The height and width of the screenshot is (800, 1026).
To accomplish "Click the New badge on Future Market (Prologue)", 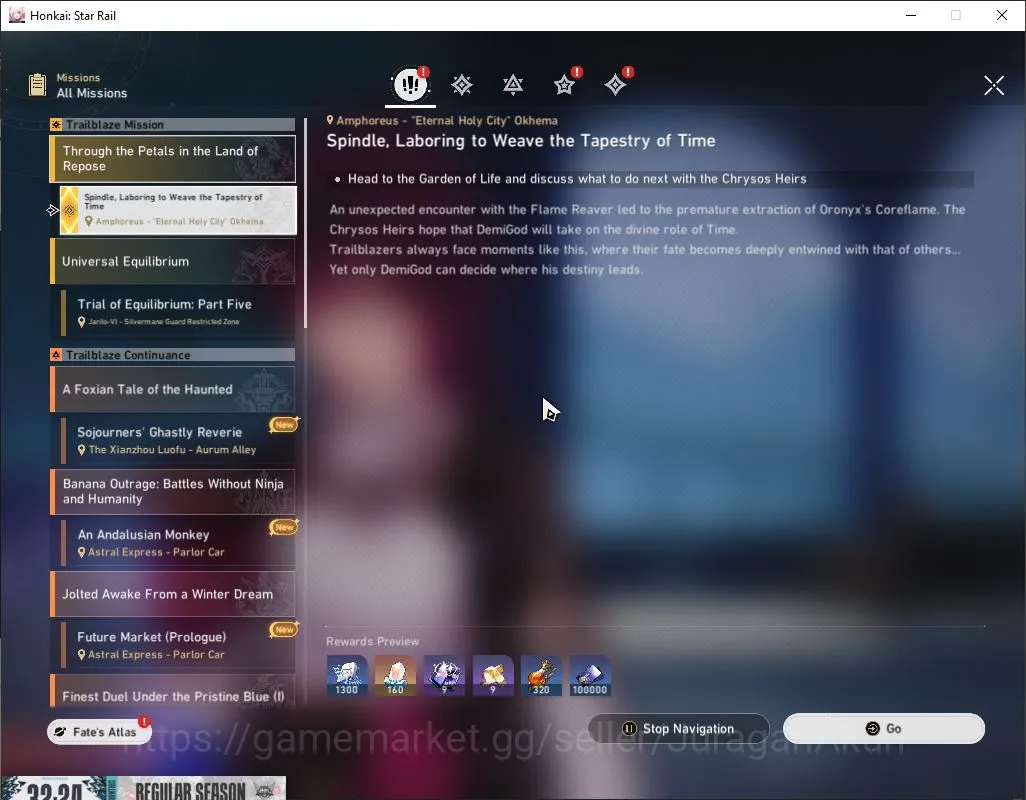I will (284, 629).
